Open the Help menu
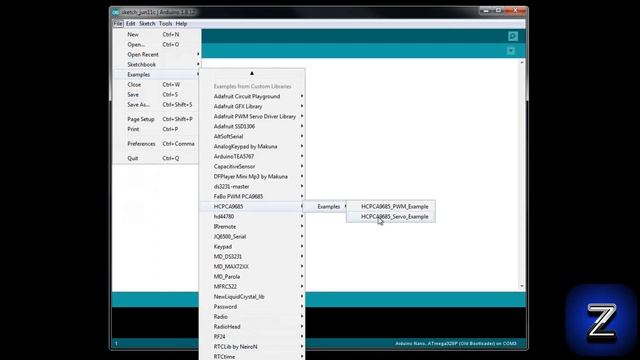 [181, 24]
